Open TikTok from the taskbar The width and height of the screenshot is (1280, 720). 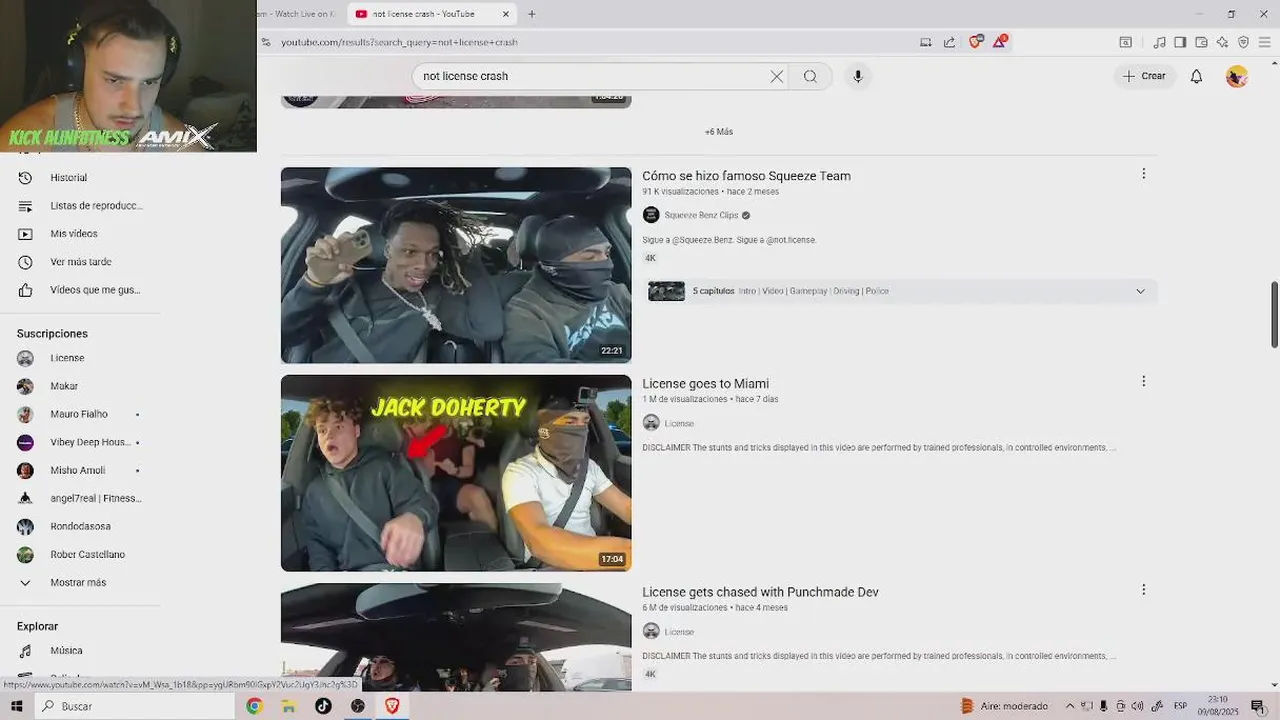[323, 706]
